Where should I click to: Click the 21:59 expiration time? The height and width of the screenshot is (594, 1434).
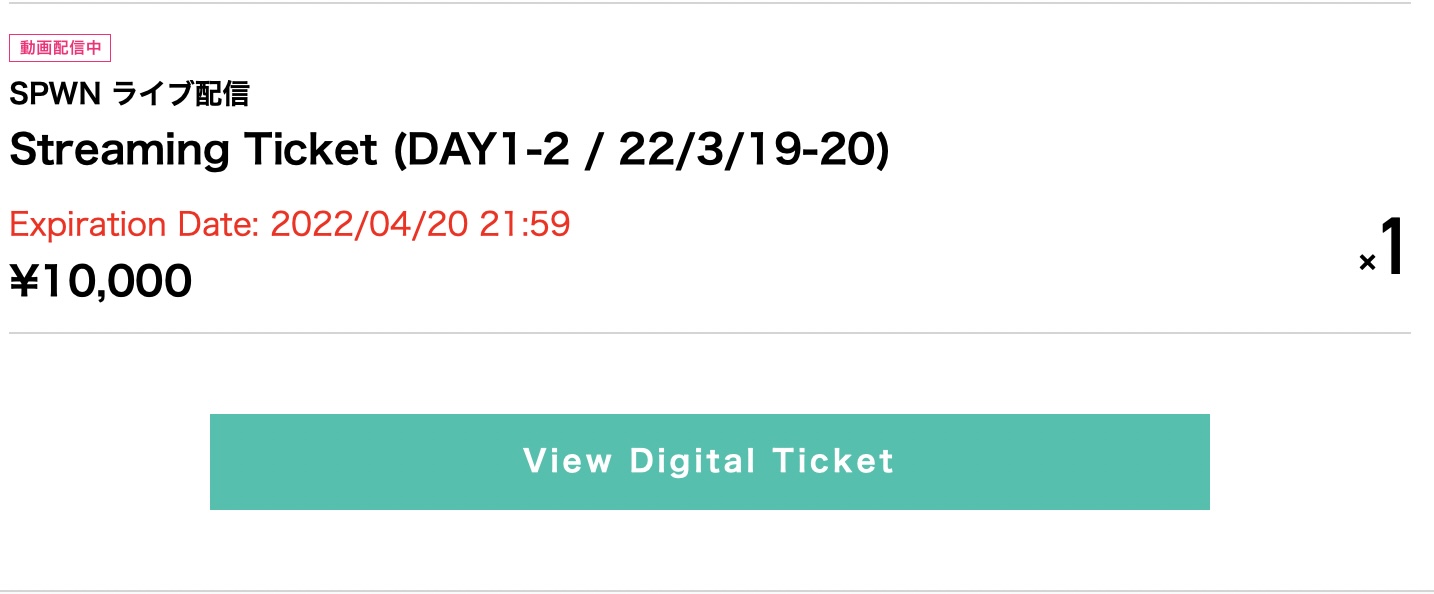click(524, 224)
